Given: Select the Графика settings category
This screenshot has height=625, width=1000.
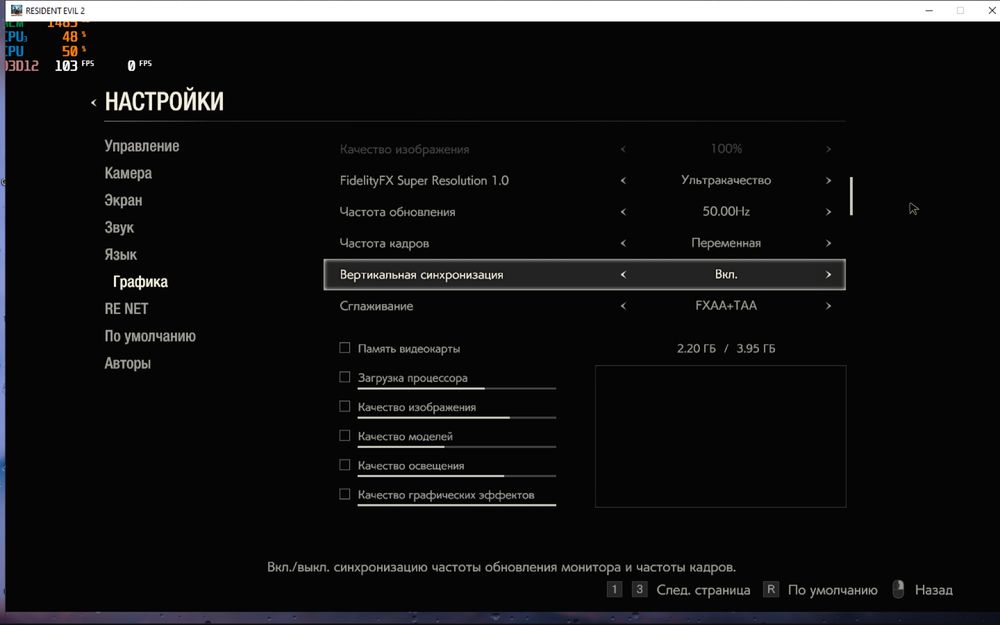Looking at the screenshot, I should pos(140,282).
